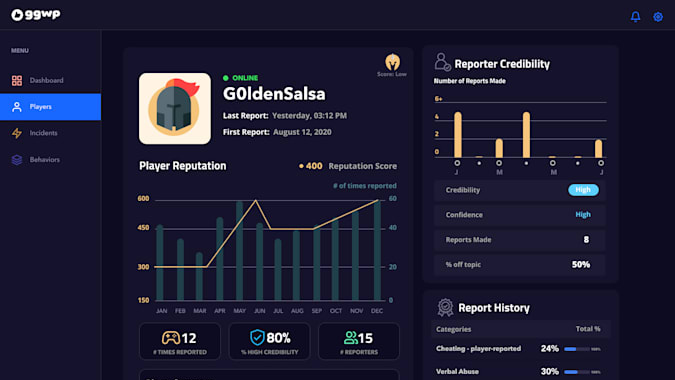The image size is (675, 380).
Task: Click the gamepad Times Reported icon
Action: pyautogui.click(x=170, y=338)
